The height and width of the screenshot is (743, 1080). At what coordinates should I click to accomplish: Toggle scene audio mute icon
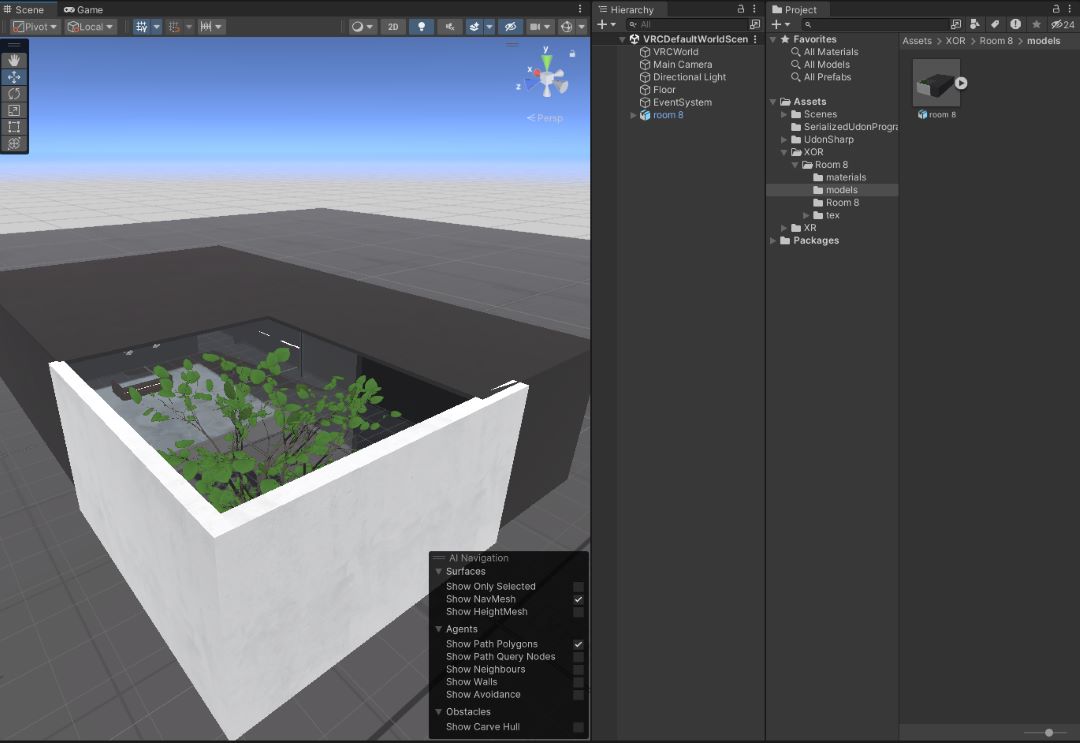click(450, 27)
